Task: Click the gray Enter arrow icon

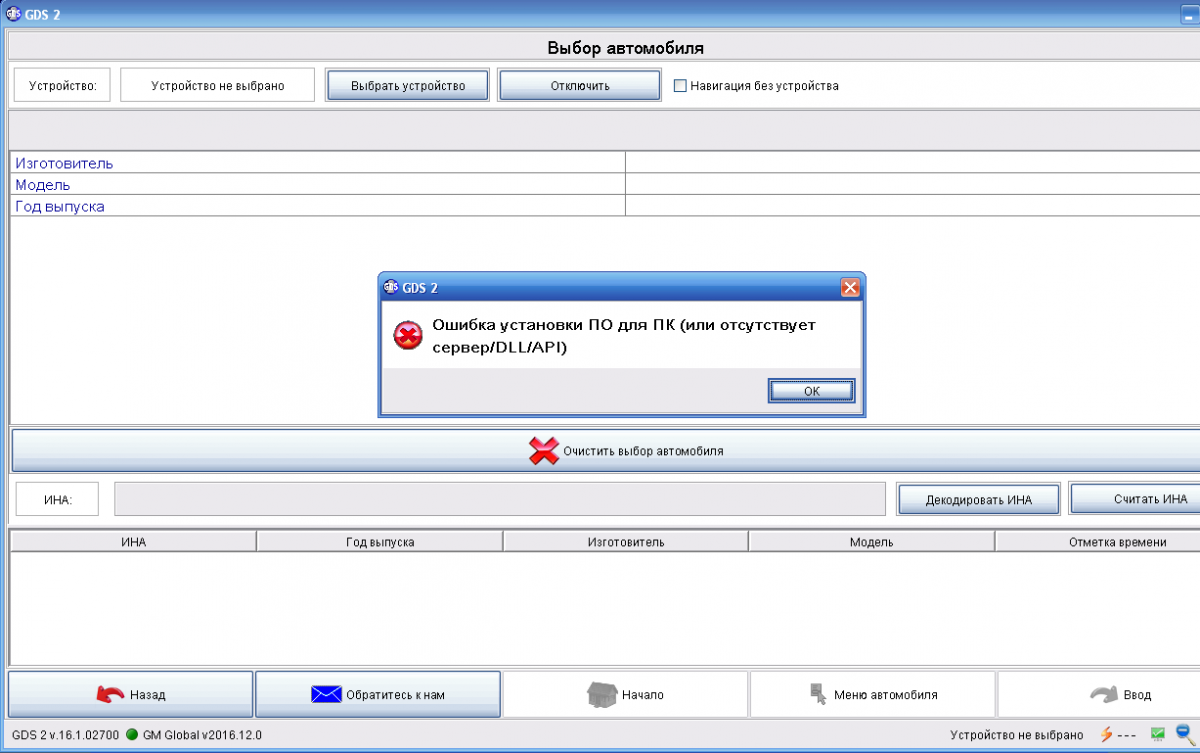Action: (1104, 694)
